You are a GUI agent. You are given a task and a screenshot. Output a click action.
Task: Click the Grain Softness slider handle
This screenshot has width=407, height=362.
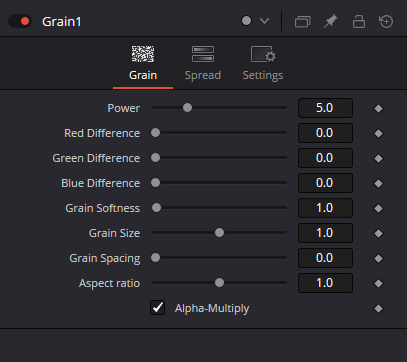click(156, 208)
